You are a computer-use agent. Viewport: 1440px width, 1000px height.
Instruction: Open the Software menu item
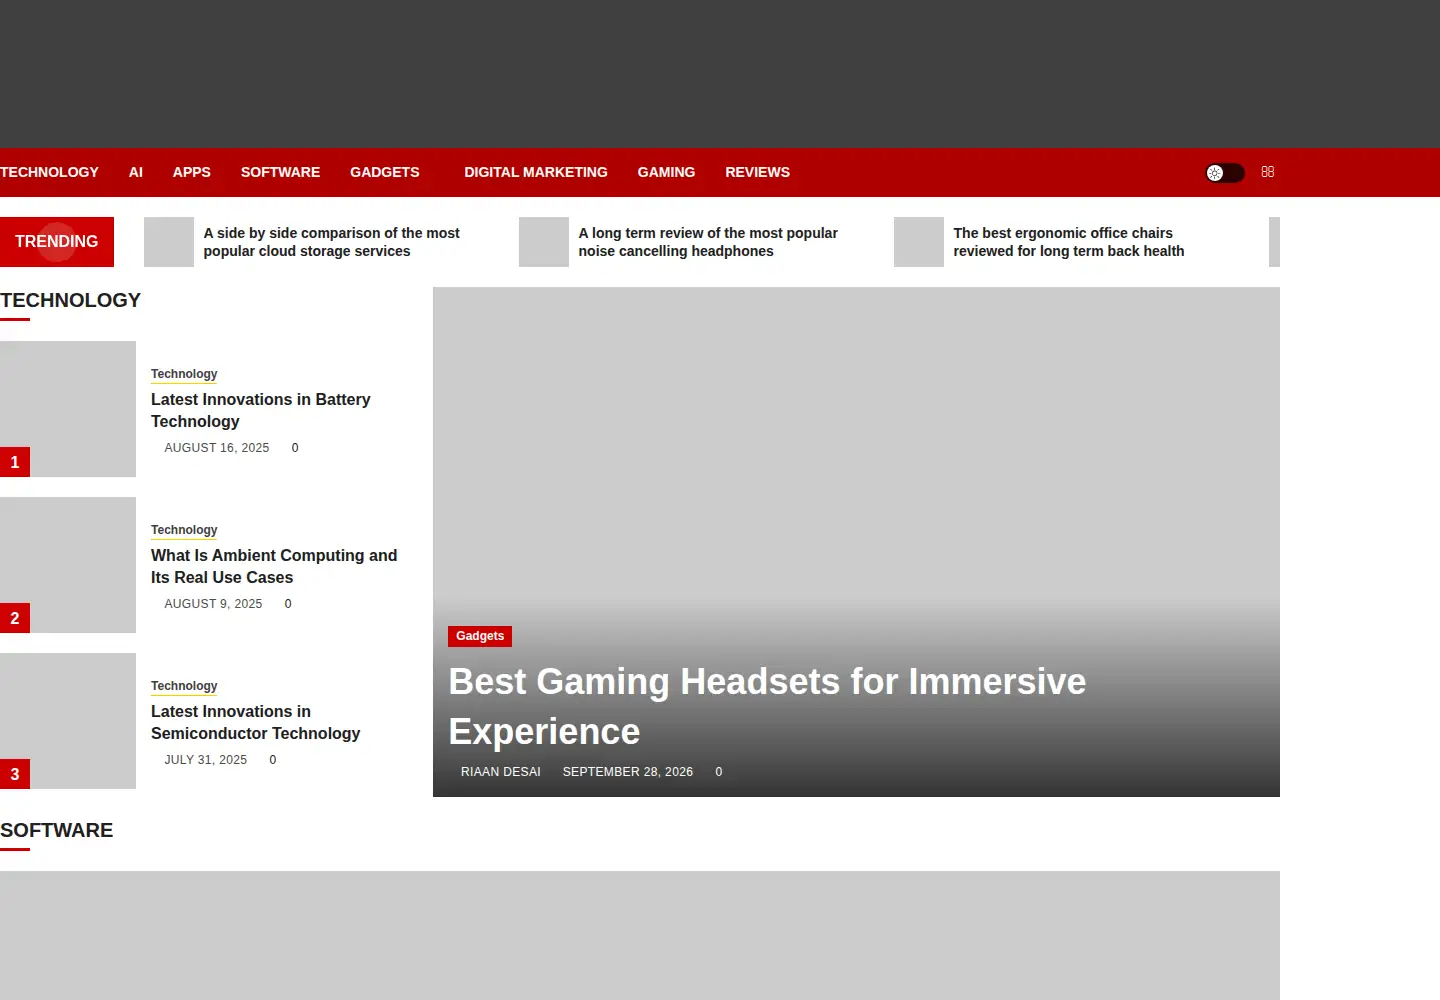pos(280,172)
